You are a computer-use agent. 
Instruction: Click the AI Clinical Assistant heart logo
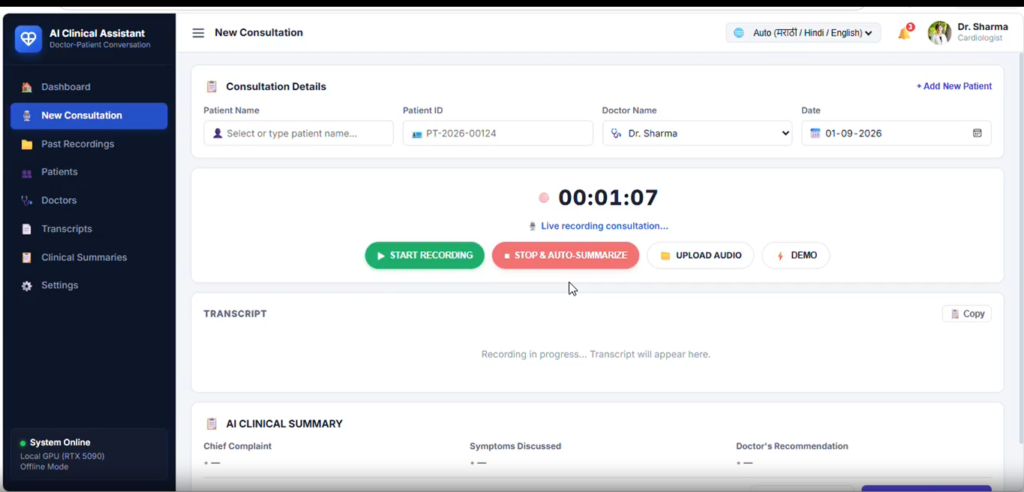(x=28, y=39)
